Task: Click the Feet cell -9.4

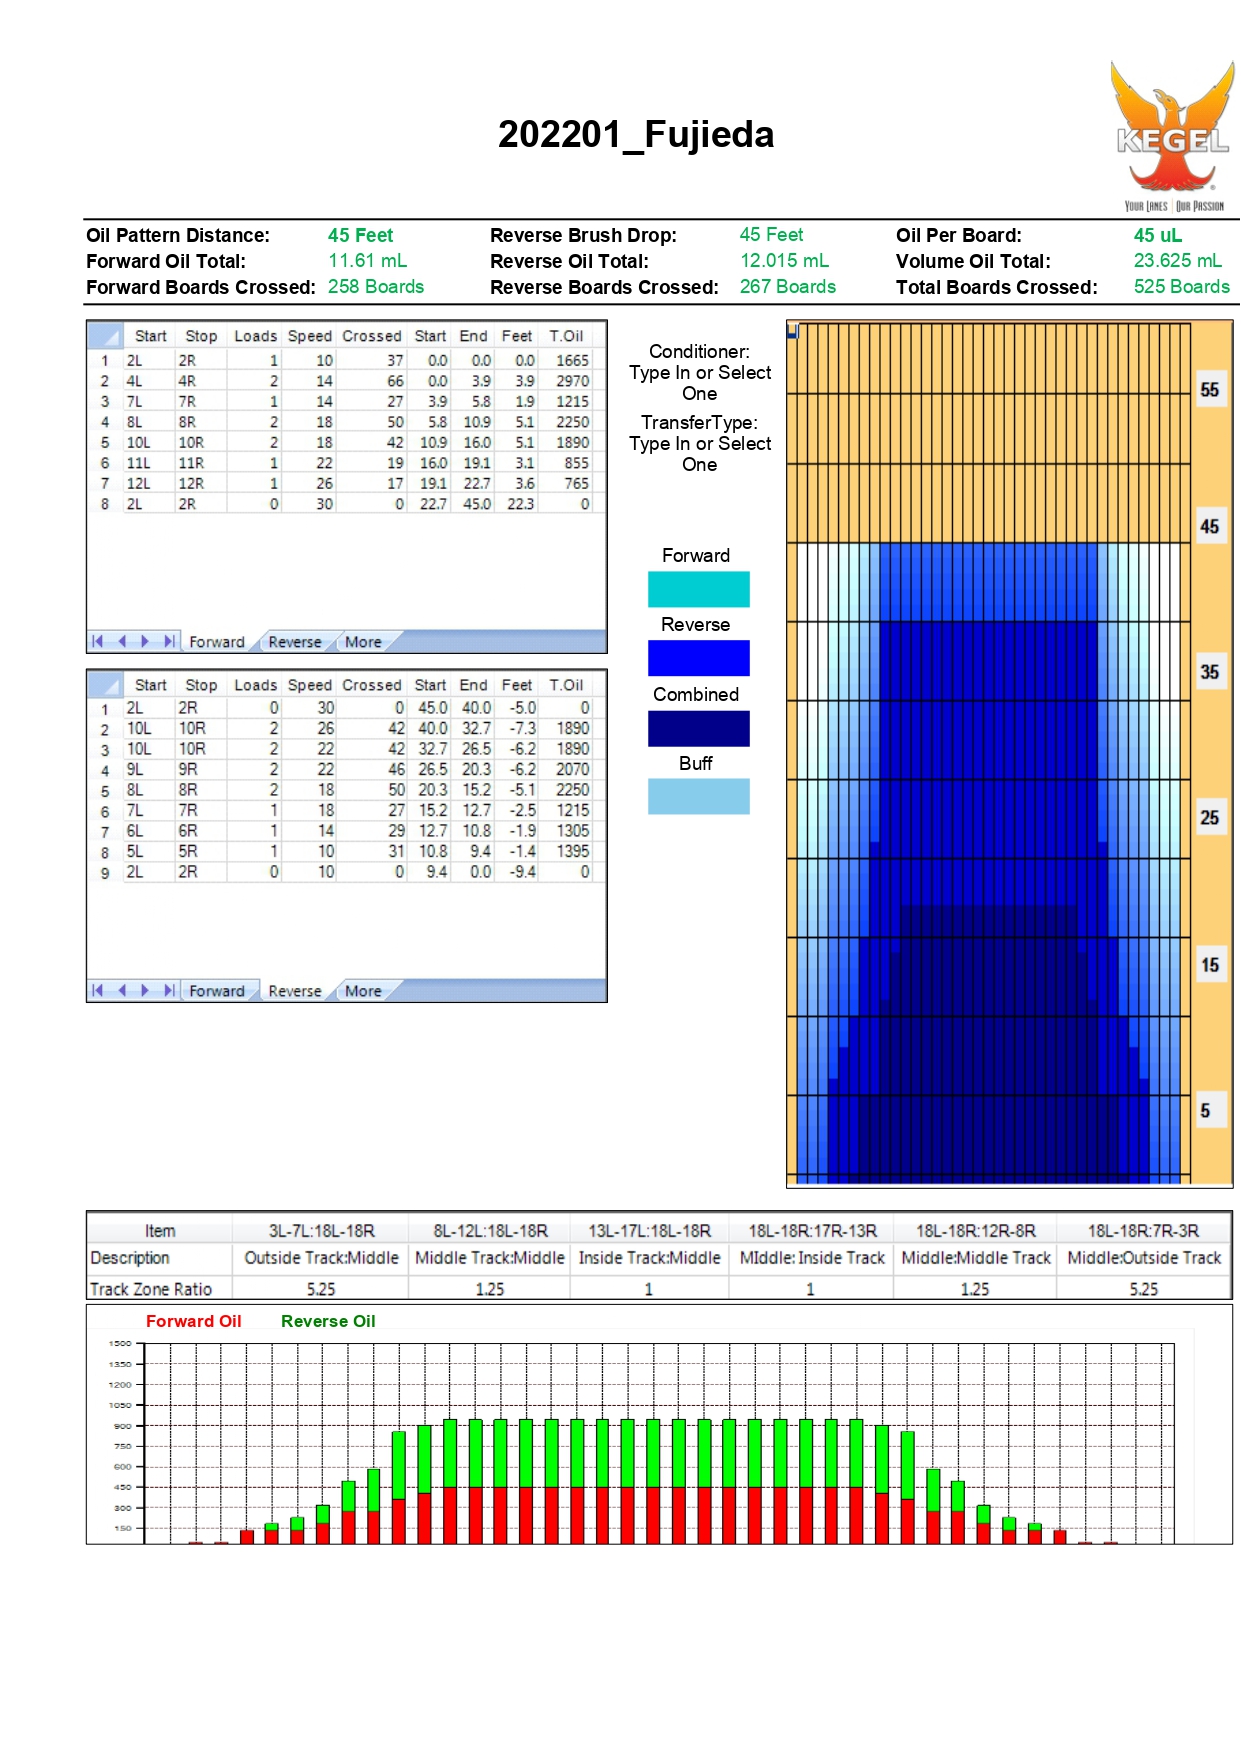Action: pyautogui.click(x=517, y=872)
